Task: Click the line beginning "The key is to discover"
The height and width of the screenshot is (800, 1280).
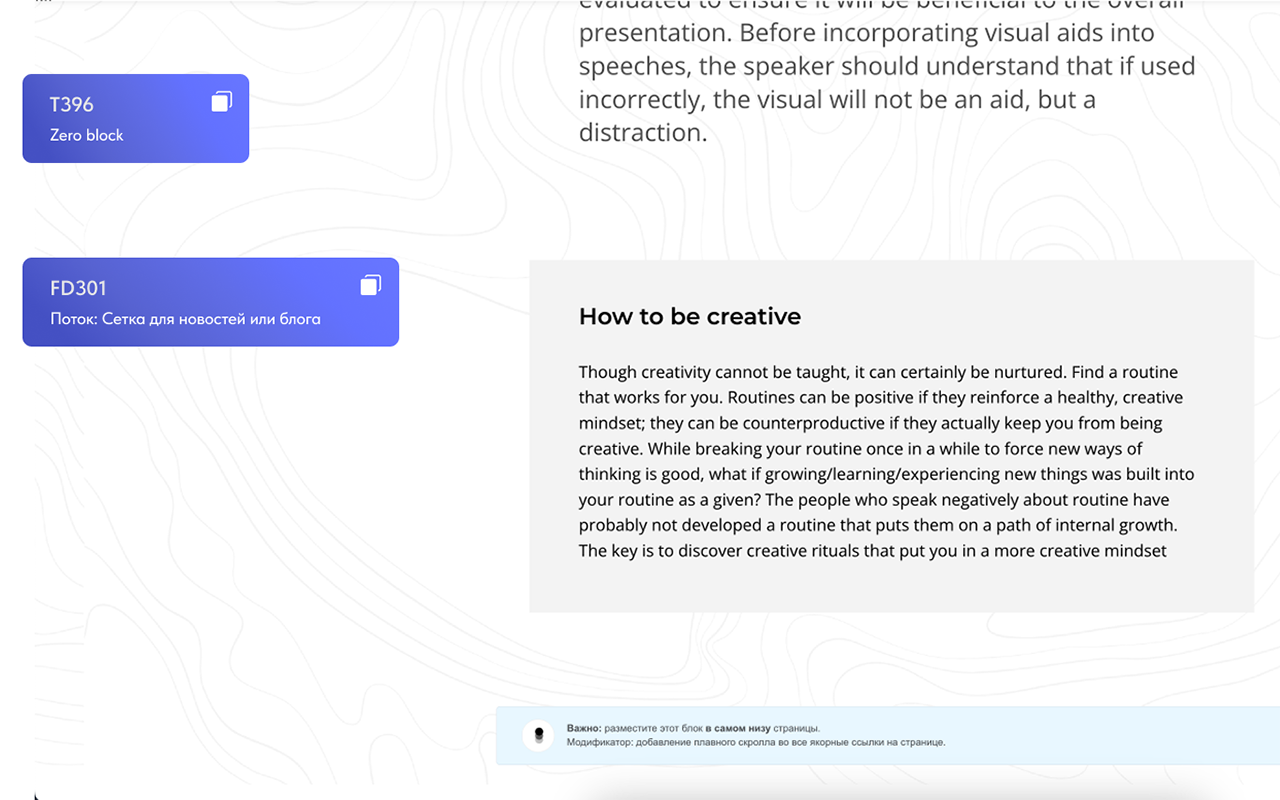Action: tap(872, 550)
